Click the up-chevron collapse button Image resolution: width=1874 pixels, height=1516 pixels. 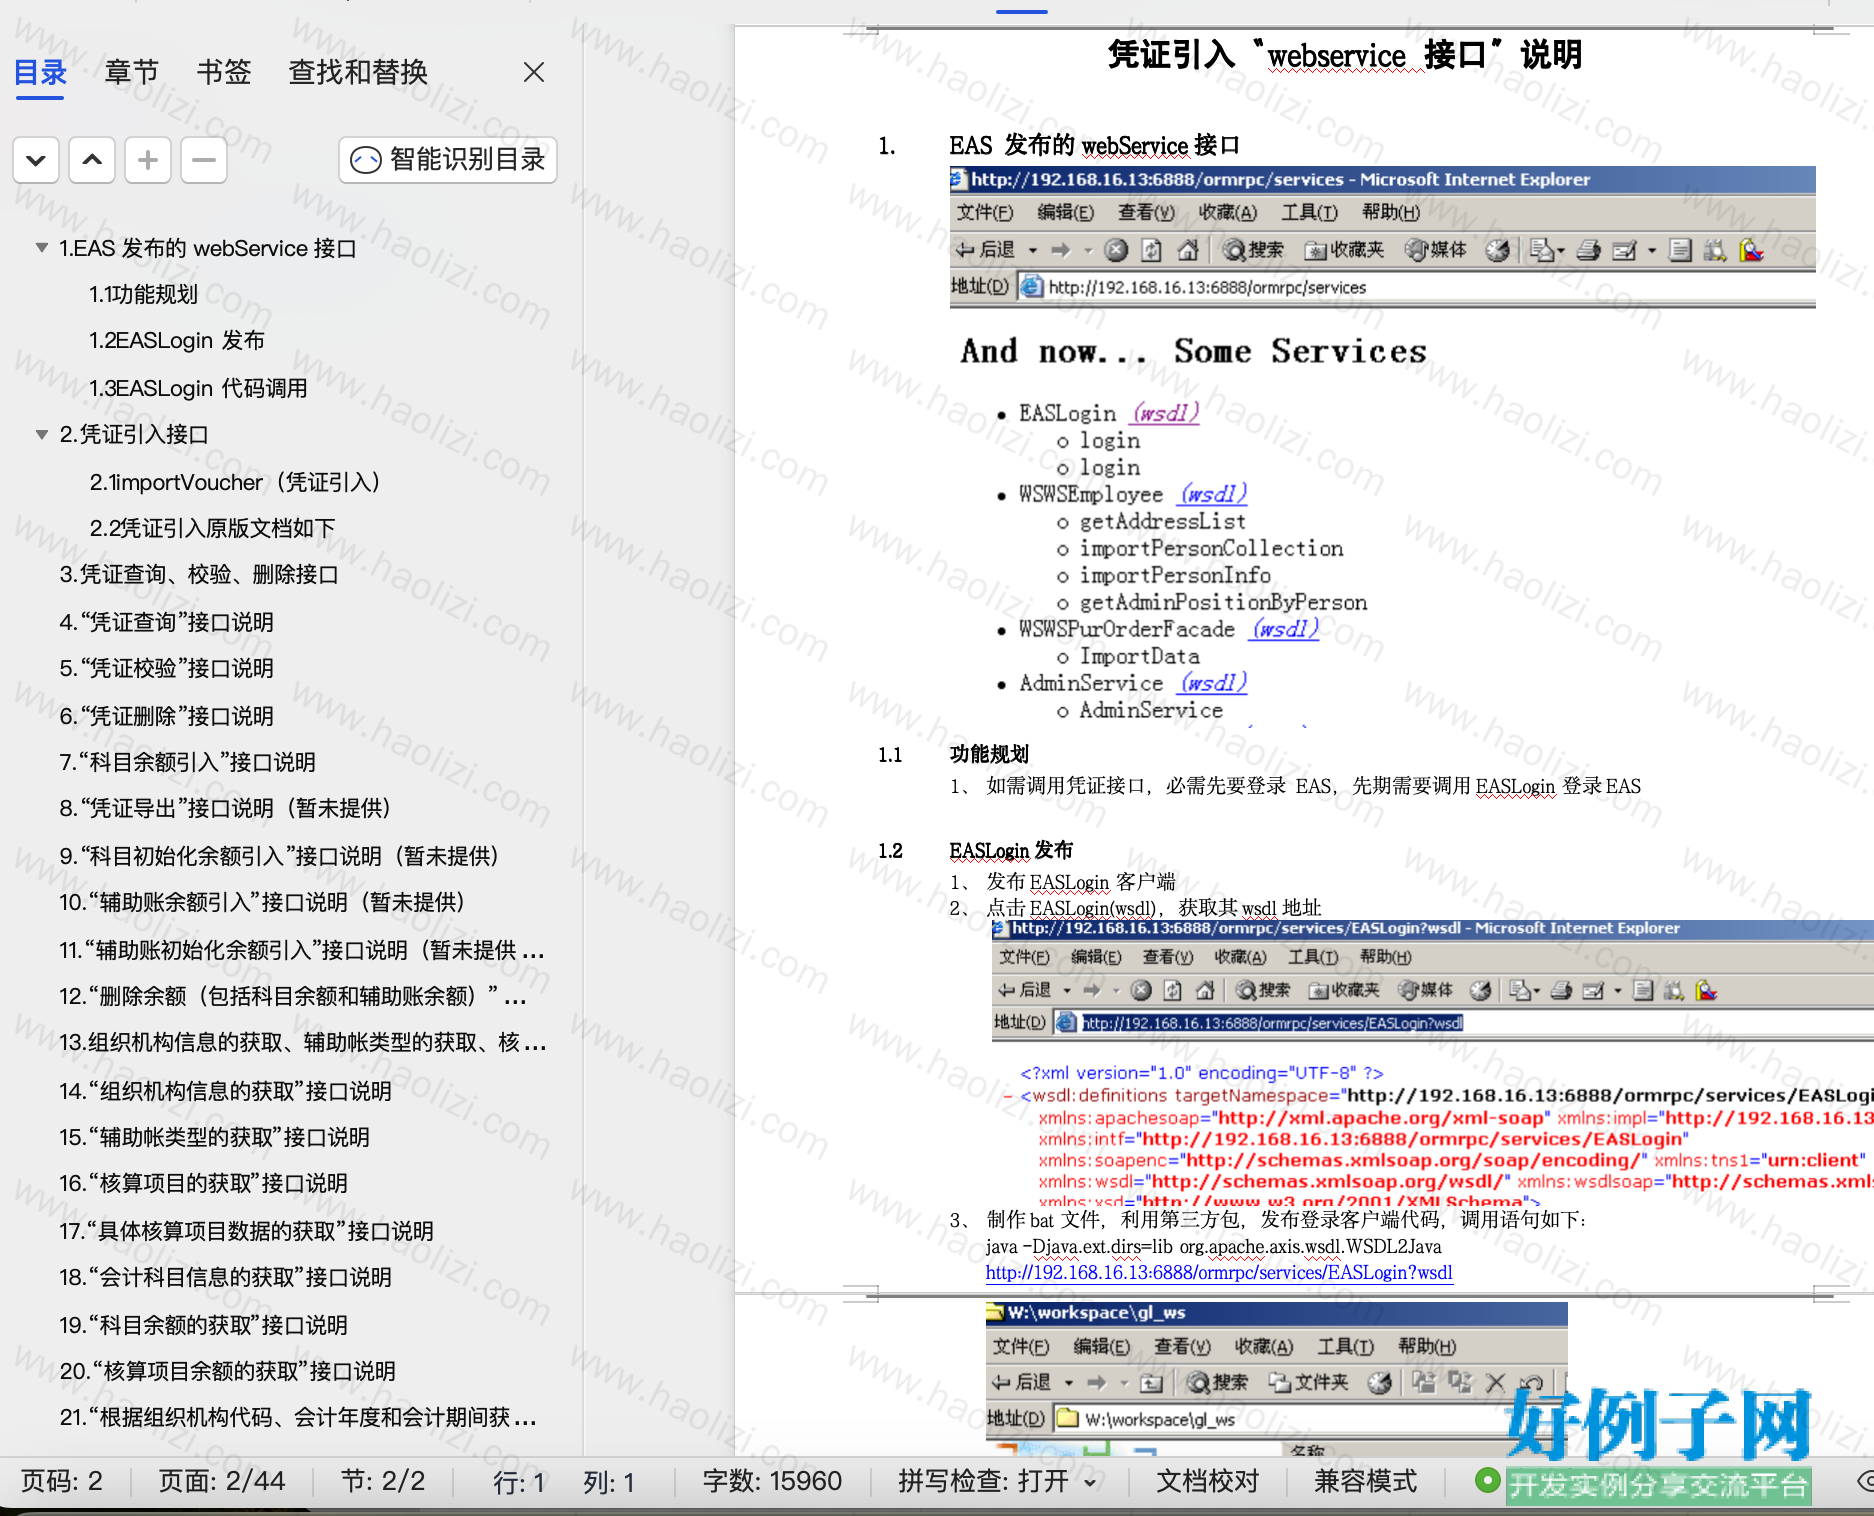pos(92,160)
